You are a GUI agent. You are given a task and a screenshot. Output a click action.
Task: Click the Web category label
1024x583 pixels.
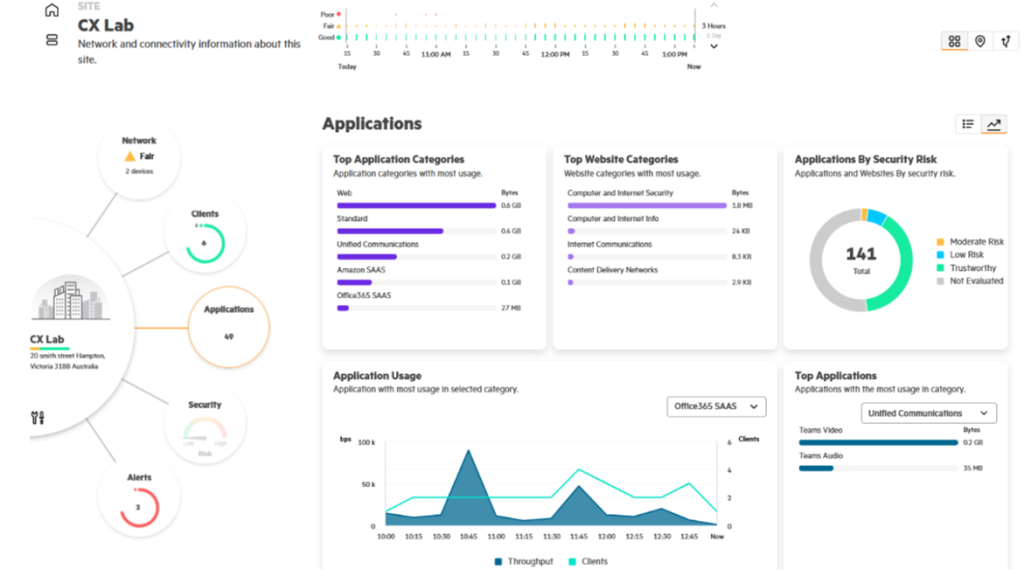click(344, 193)
